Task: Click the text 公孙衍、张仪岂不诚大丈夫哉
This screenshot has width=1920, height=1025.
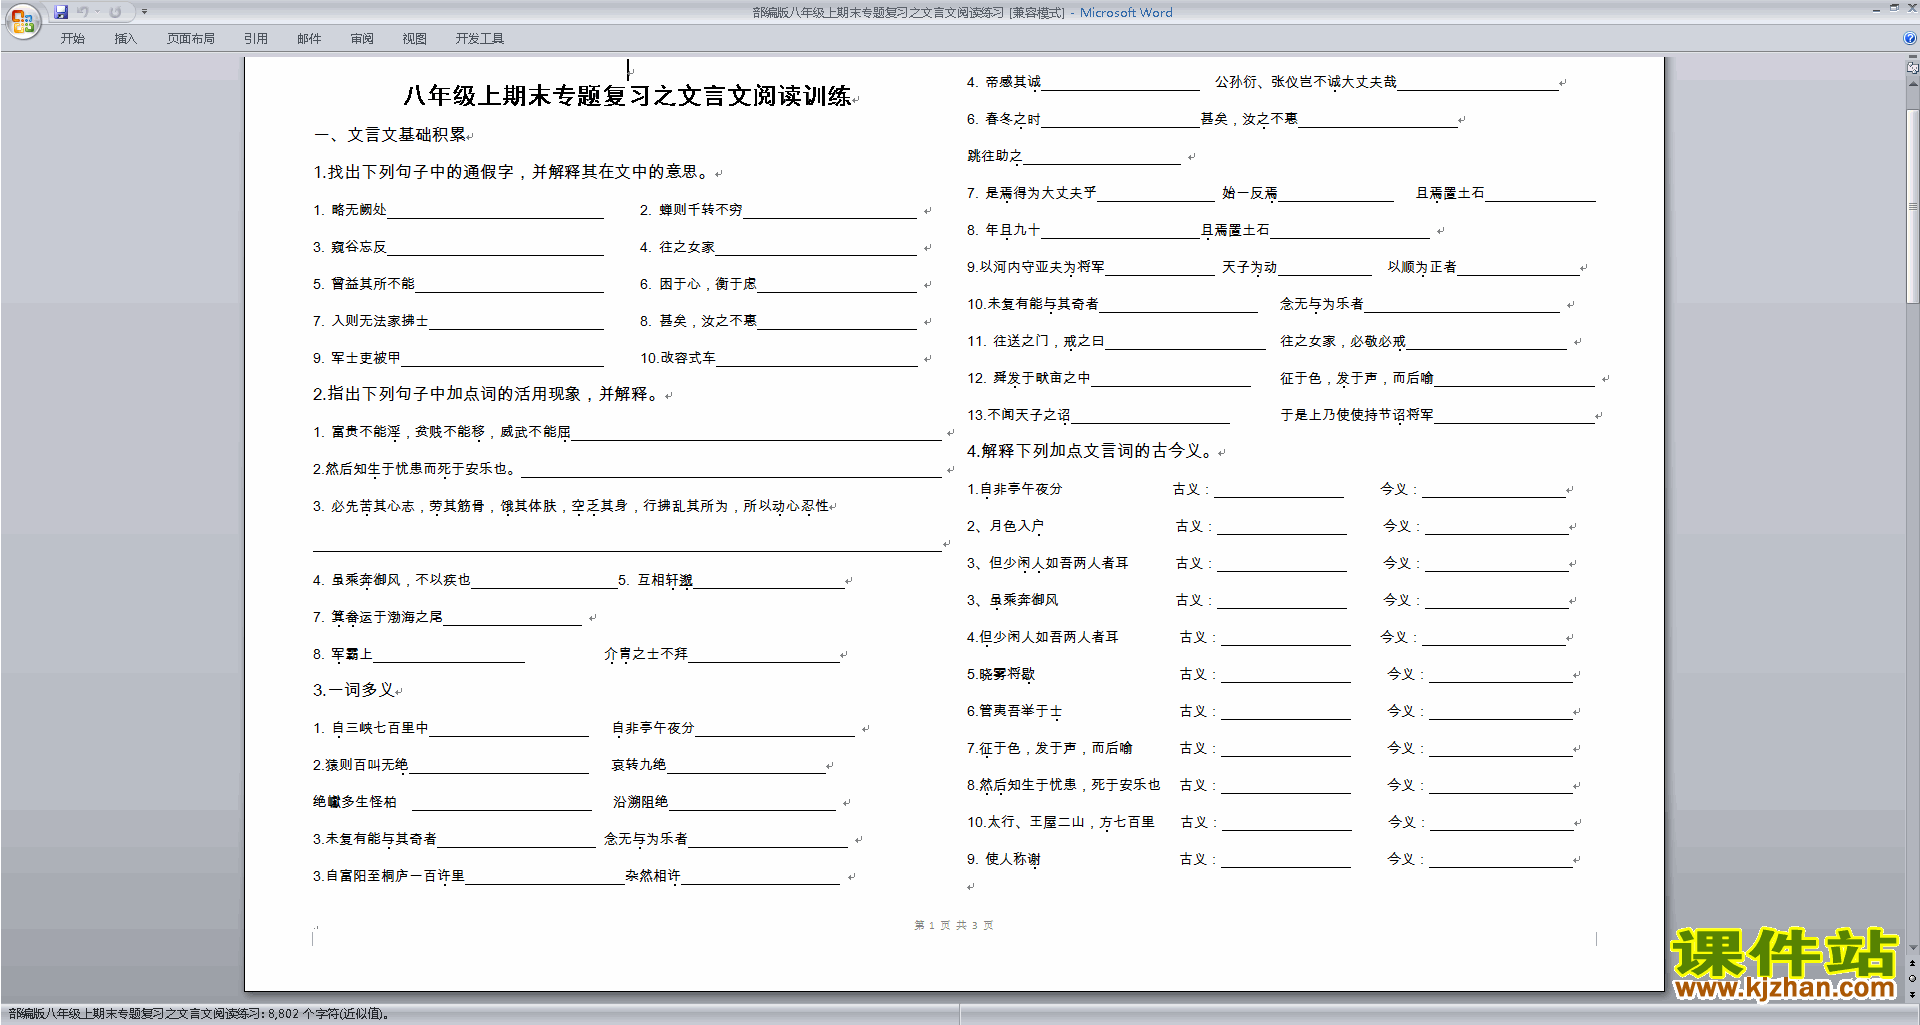Action: click(x=1305, y=82)
